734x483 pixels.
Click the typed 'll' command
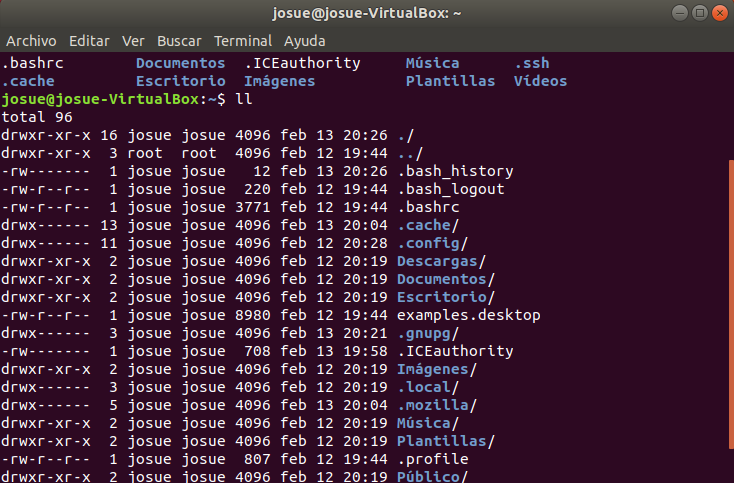(243, 99)
